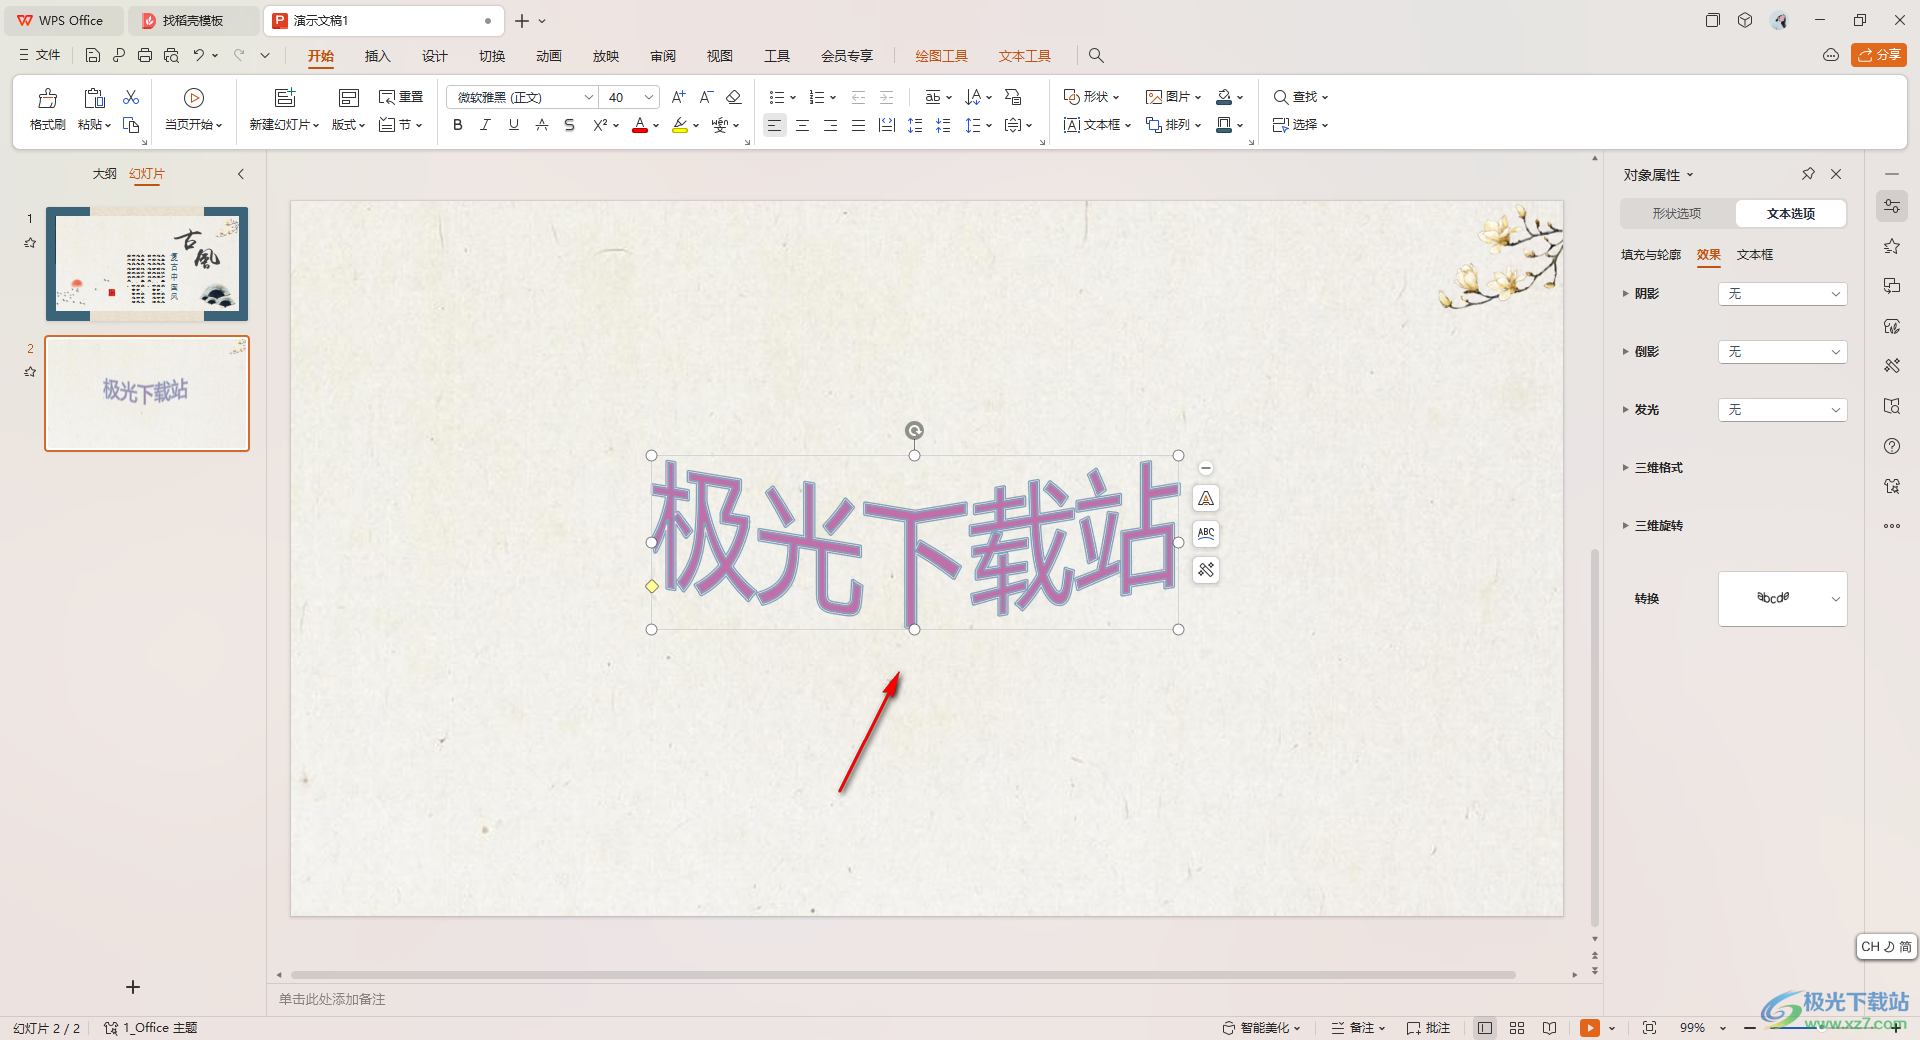Select slide 2 thumbnail
1920x1040 pixels.
tap(147, 393)
